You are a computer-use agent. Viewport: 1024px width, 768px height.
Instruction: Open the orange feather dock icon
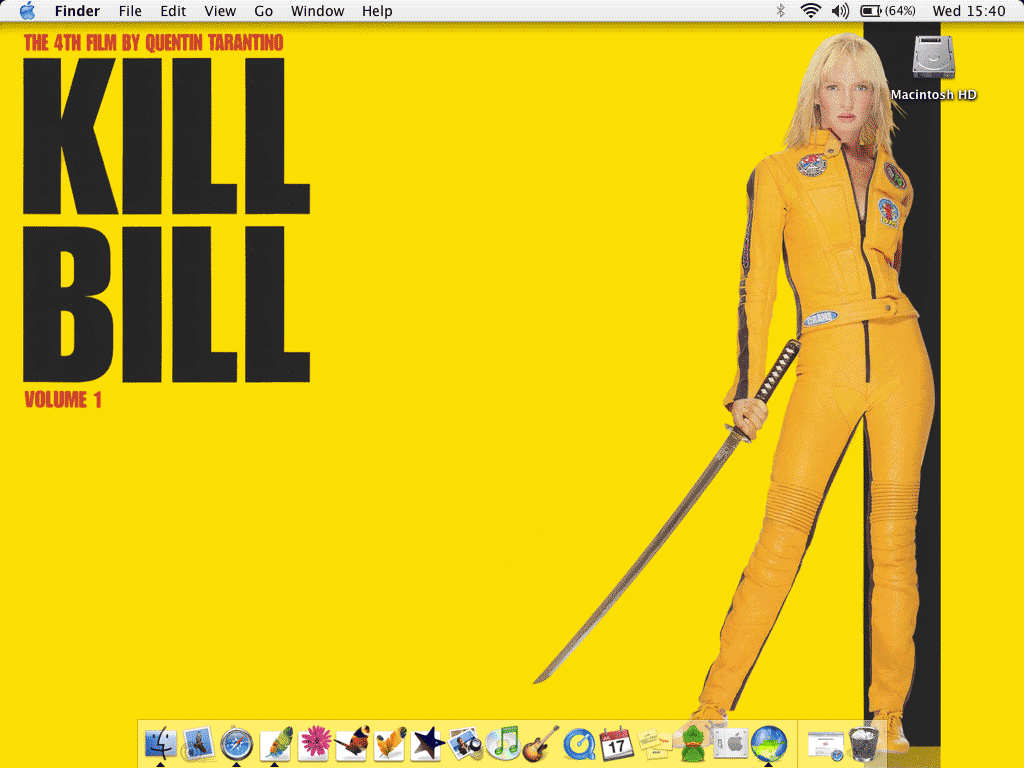(391, 743)
